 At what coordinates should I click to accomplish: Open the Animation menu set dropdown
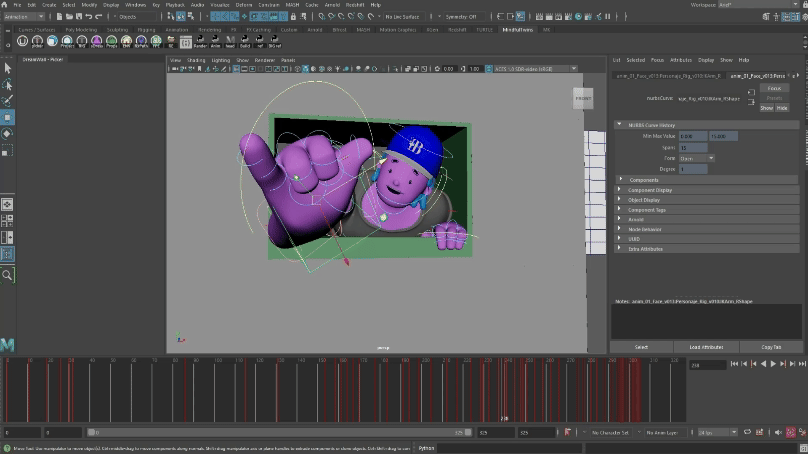(x=24, y=16)
